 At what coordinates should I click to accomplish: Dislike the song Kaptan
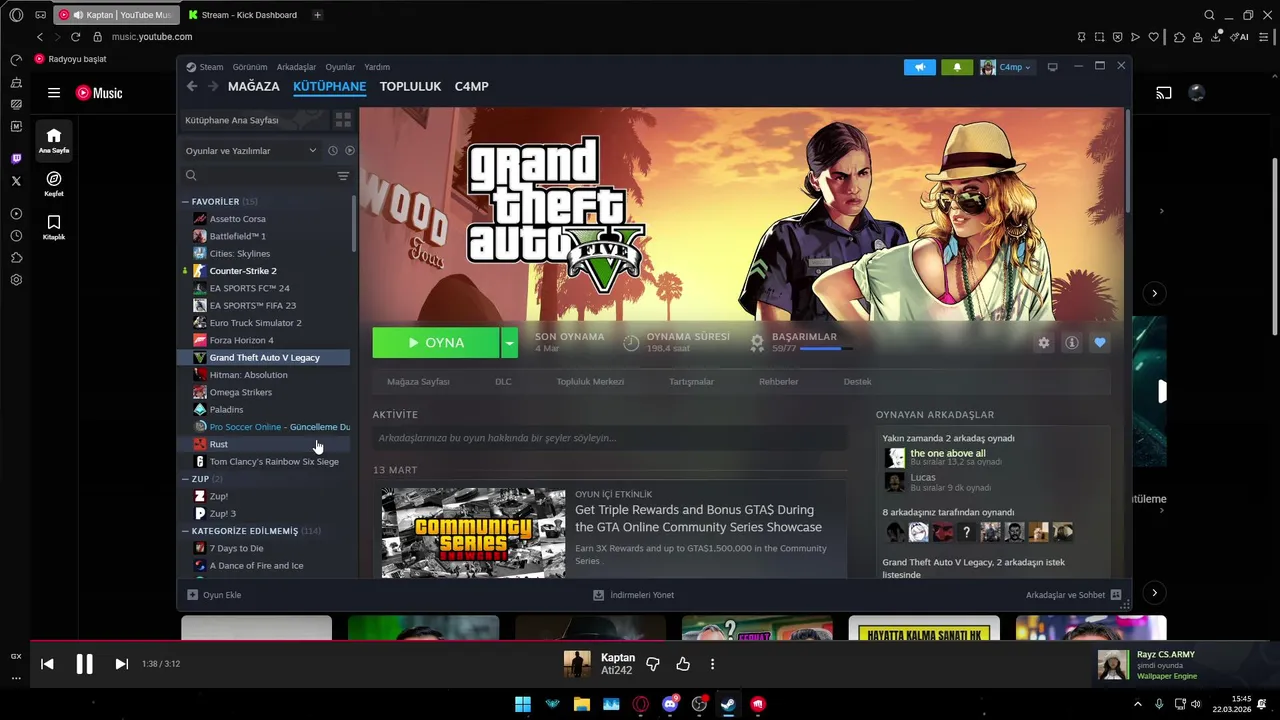pyautogui.click(x=653, y=664)
